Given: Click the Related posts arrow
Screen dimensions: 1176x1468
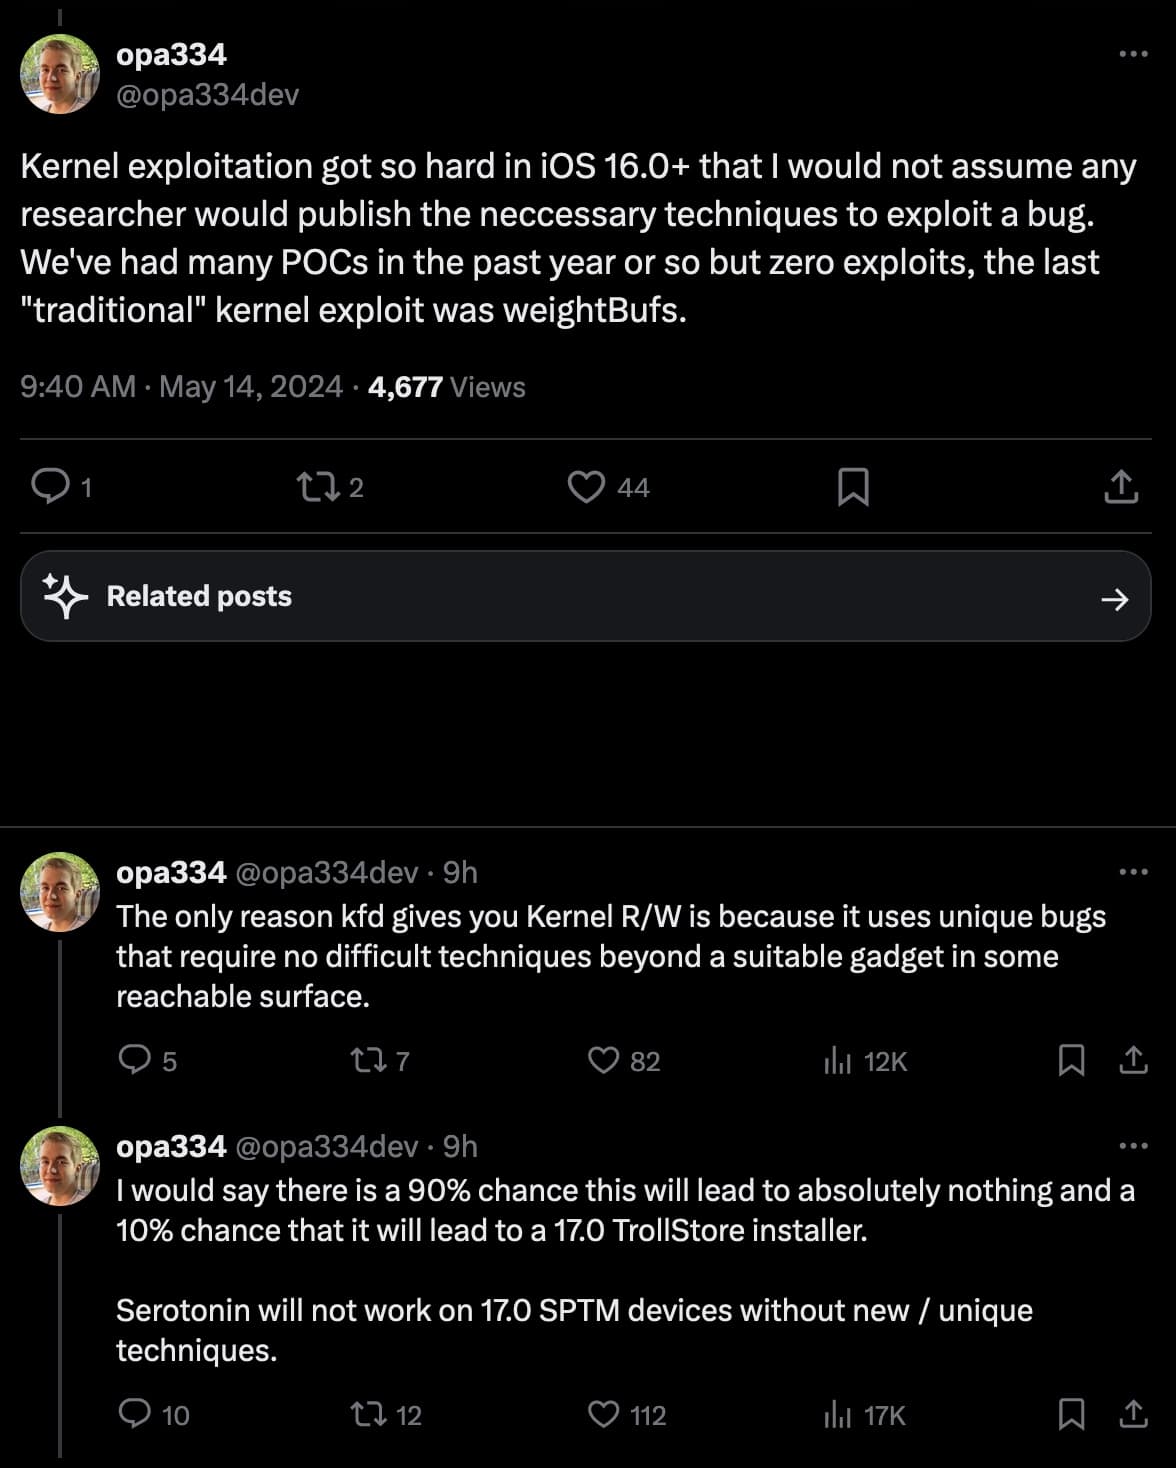Looking at the screenshot, I should tap(1114, 599).
